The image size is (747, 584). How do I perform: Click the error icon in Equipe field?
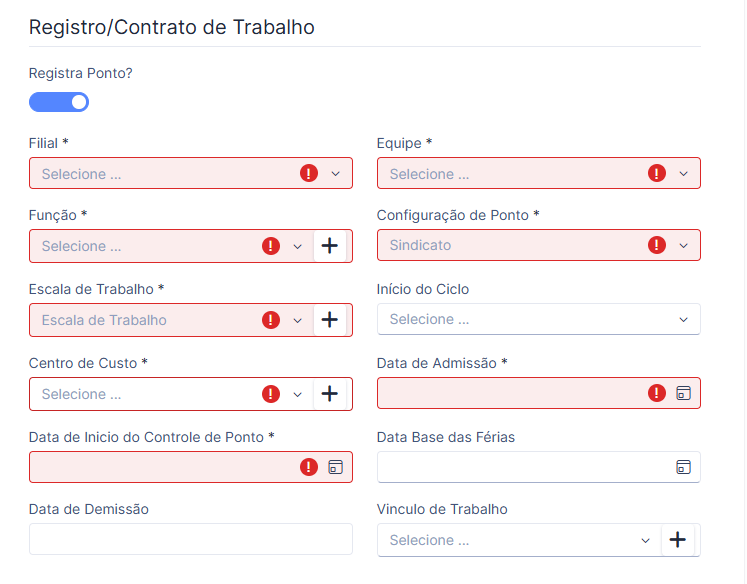coord(657,173)
